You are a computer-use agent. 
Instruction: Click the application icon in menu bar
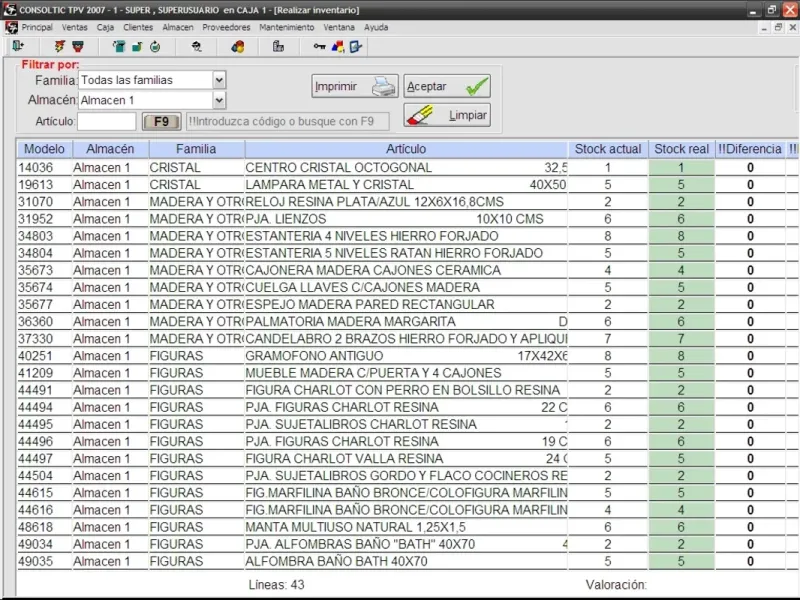pos(11,28)
